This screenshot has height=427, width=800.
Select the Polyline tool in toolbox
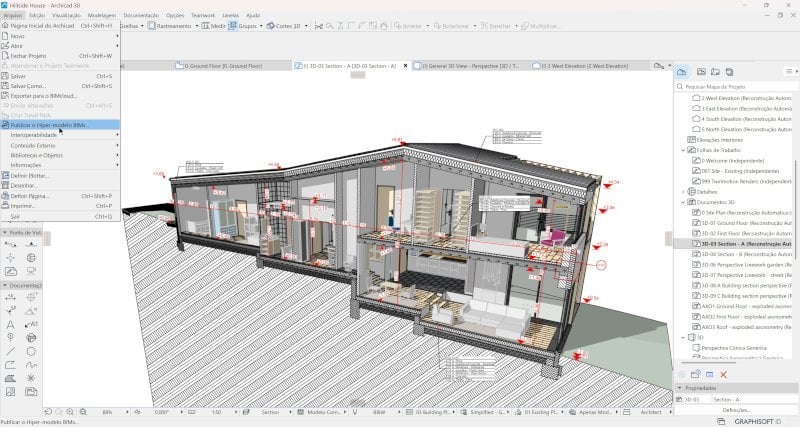tap(10, 365)
